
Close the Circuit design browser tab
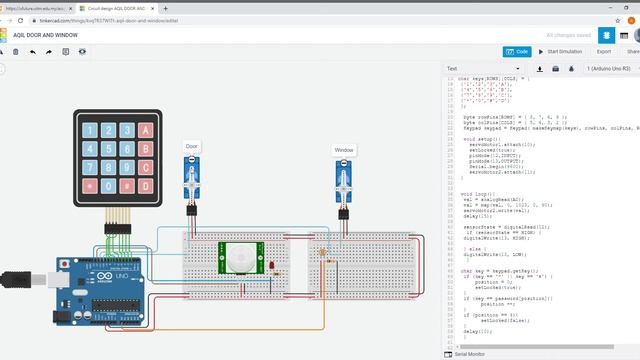pyautogui.click(x=153, y=9)
